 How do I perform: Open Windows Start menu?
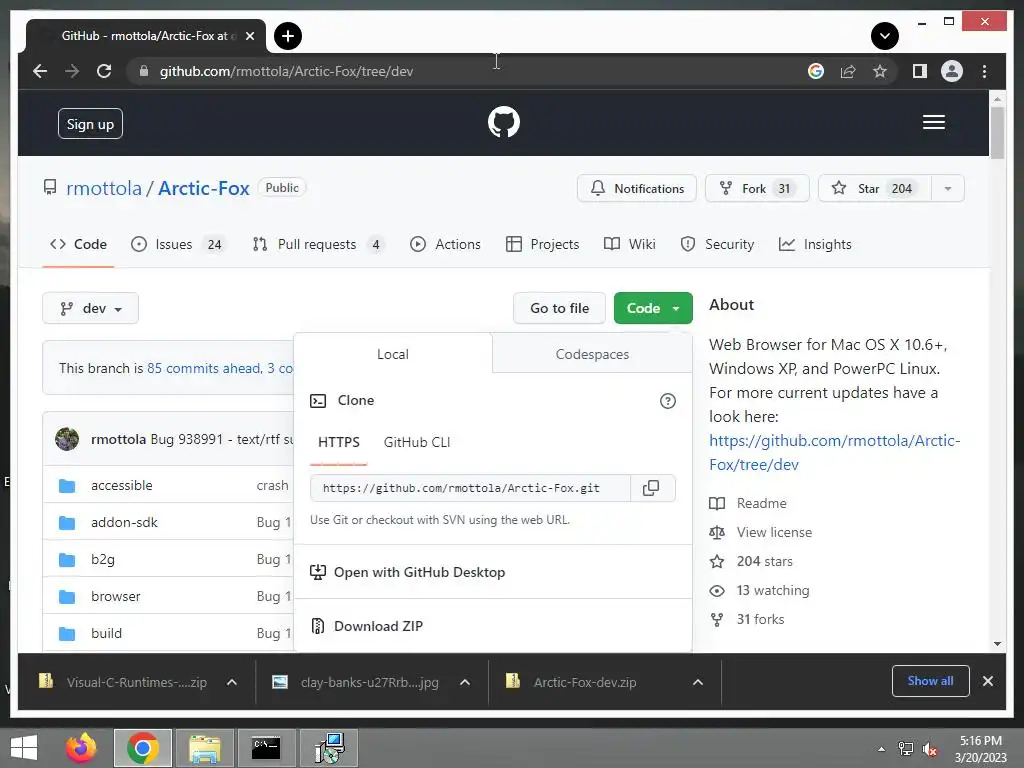coord(24,748)
